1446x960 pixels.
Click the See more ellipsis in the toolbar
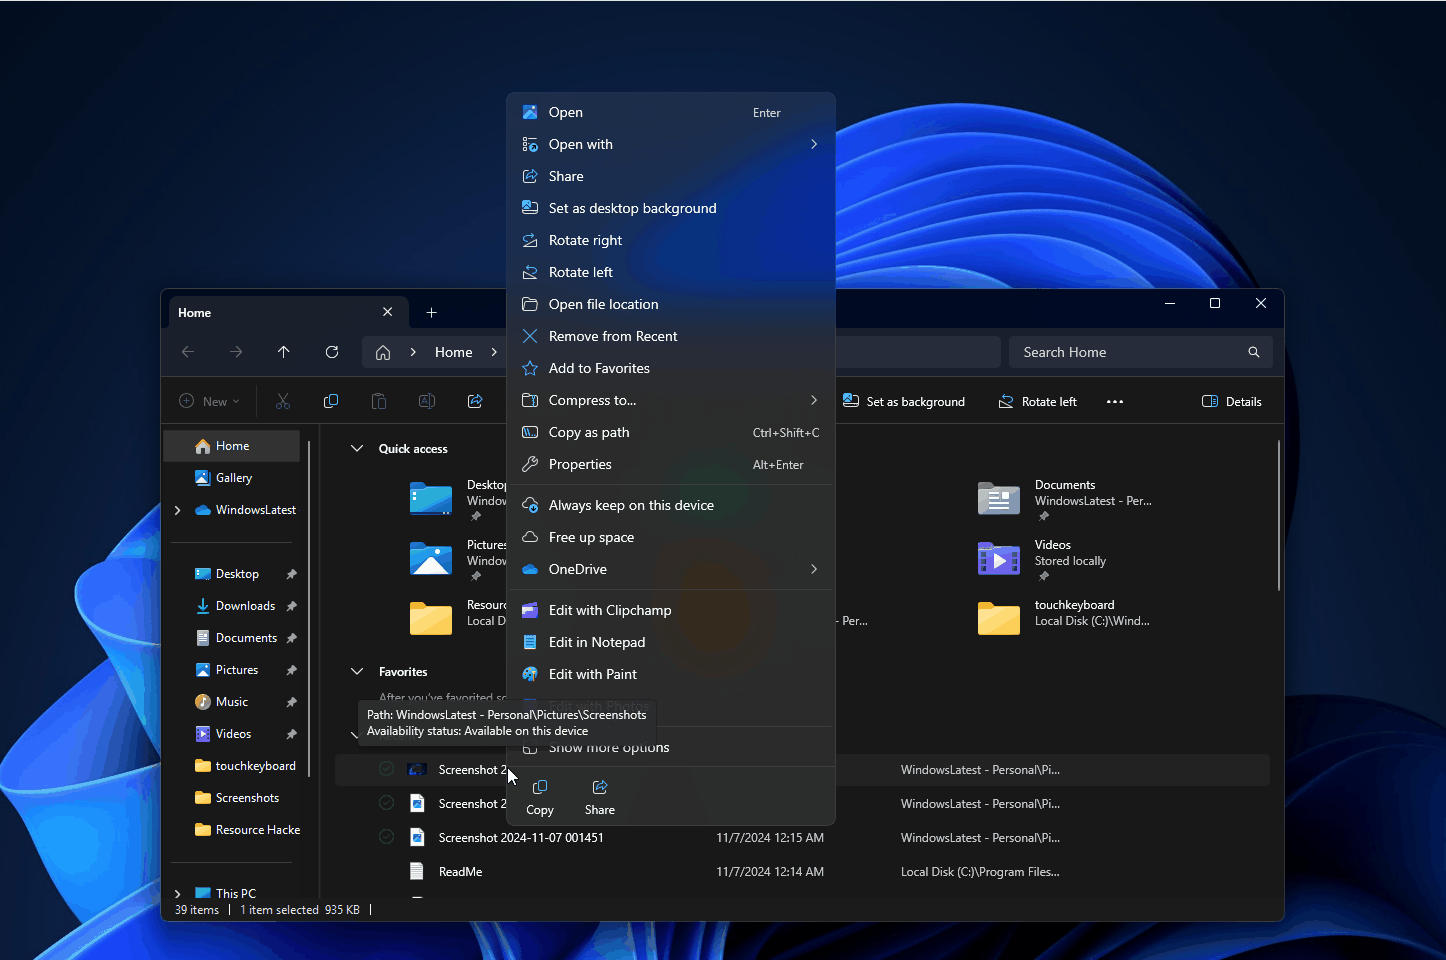(x=1114, y=401)
